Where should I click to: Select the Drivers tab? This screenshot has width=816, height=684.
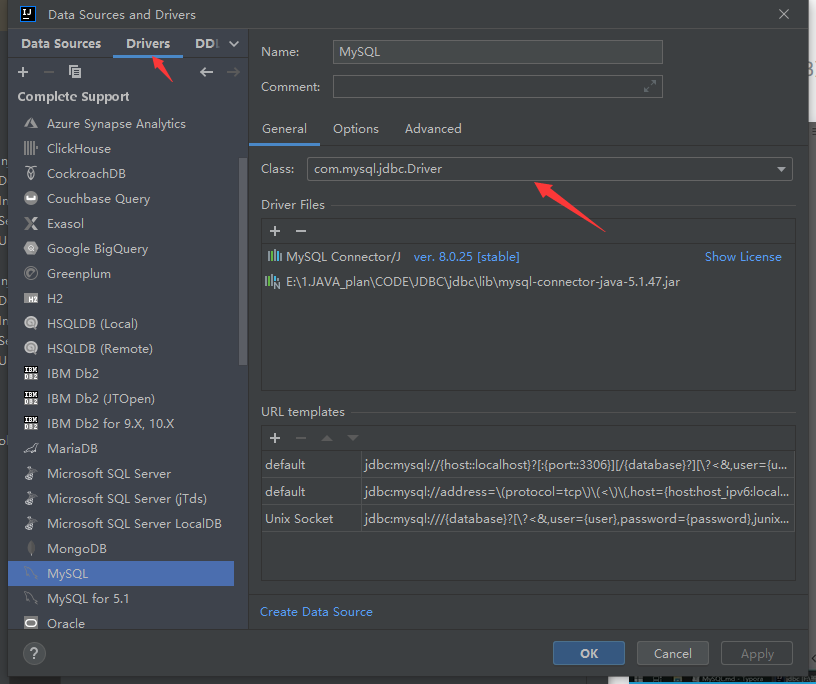[148, 44]
